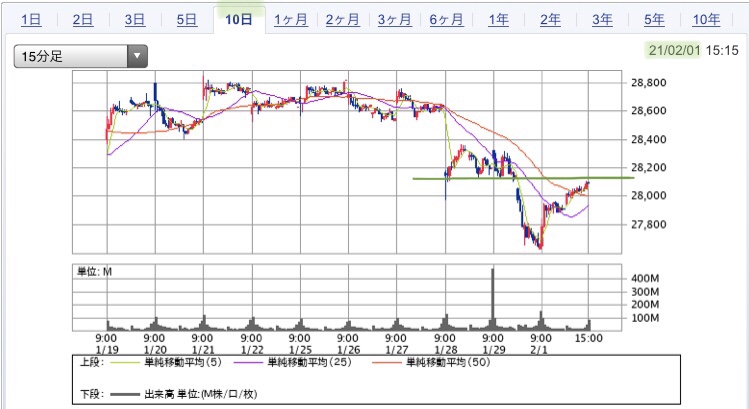Click the 28,200 price axis label
The image size is (749, 409).
coord(648,168)
